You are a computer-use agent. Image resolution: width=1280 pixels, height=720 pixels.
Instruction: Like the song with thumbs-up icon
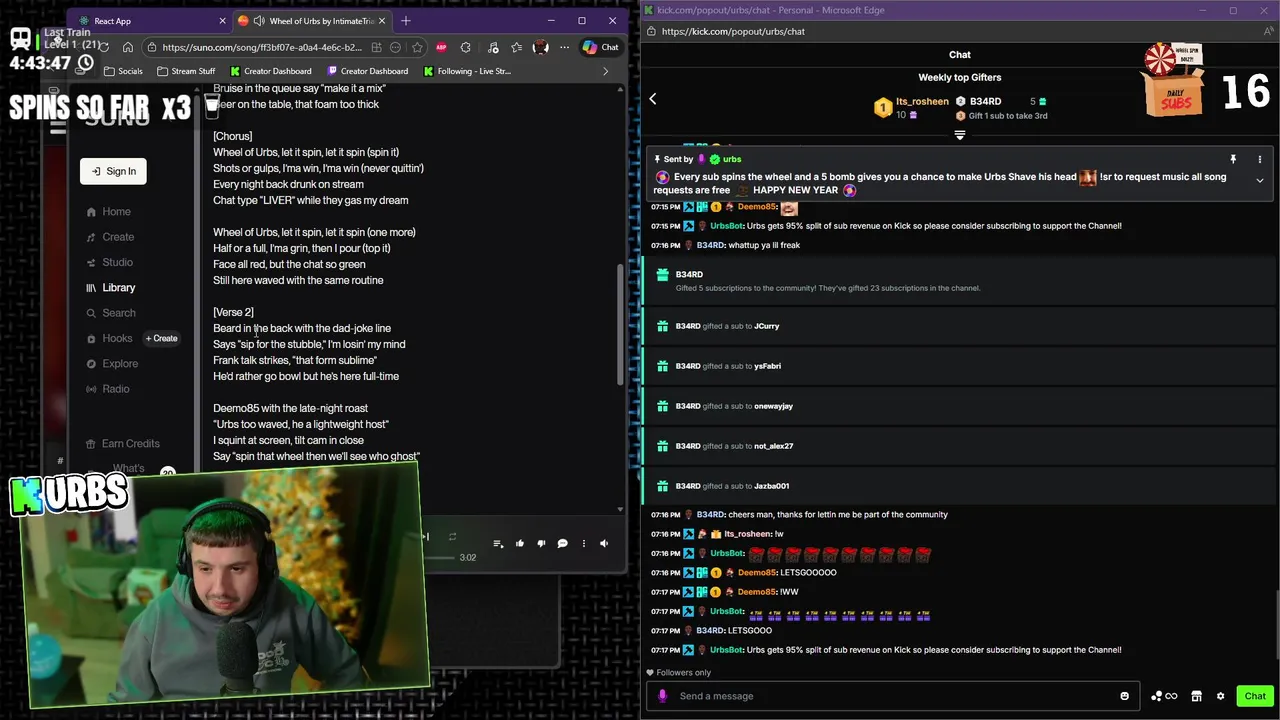[x=520, y=543]
